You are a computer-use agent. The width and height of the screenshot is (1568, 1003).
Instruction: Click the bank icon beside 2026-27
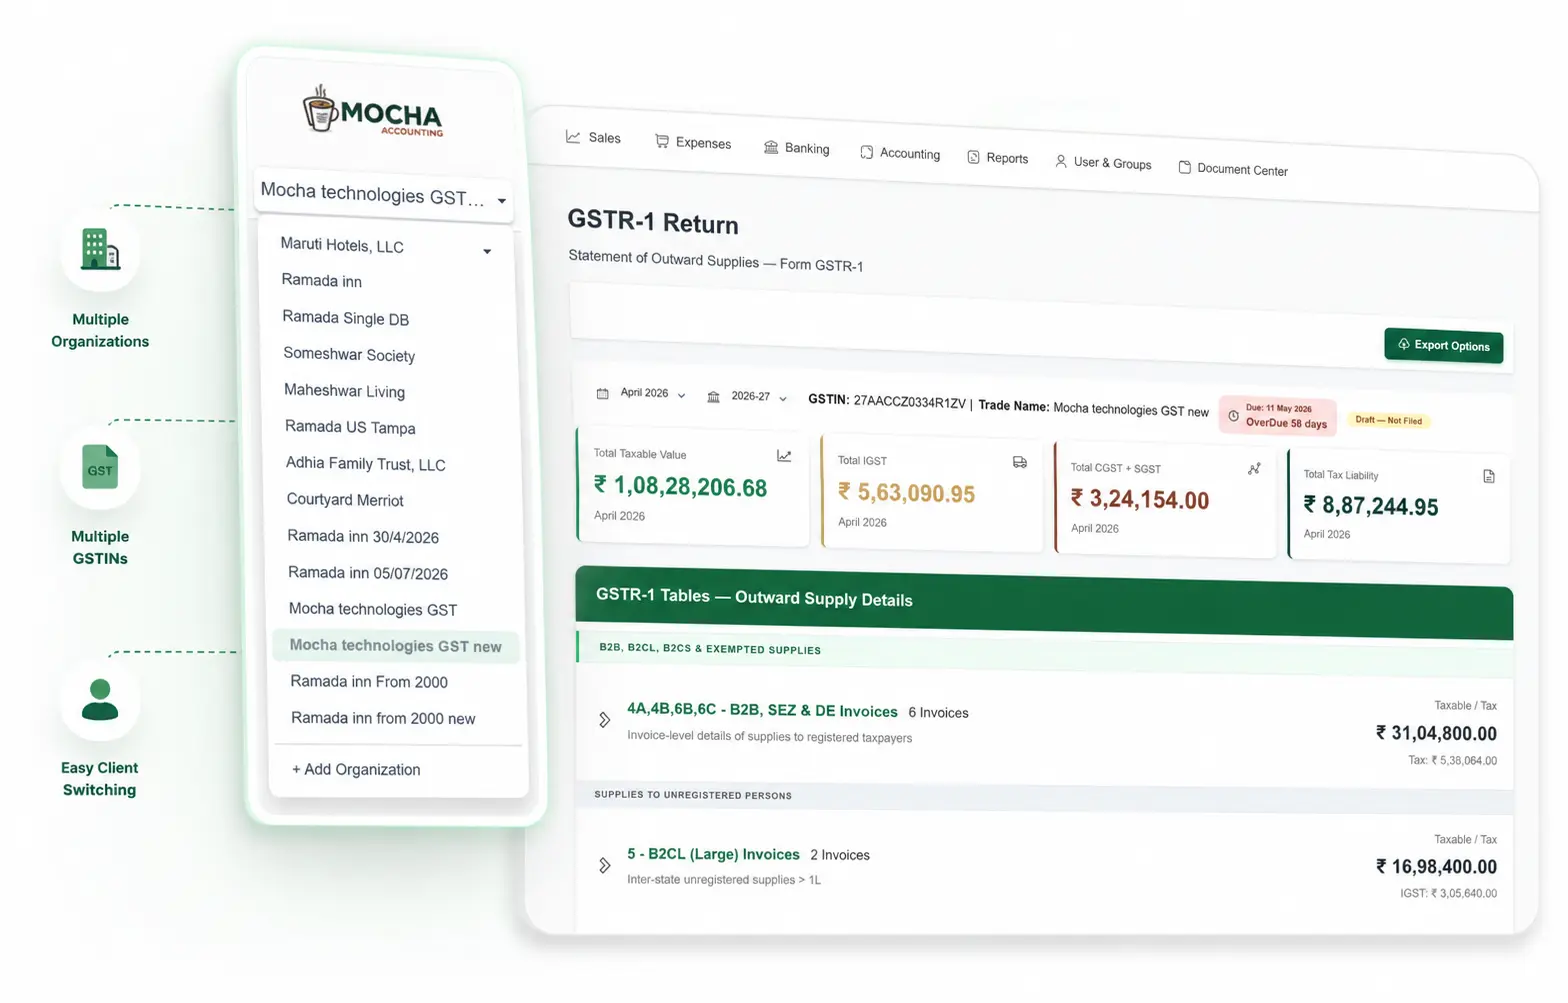pyautogui.click(x=713, y=397)
